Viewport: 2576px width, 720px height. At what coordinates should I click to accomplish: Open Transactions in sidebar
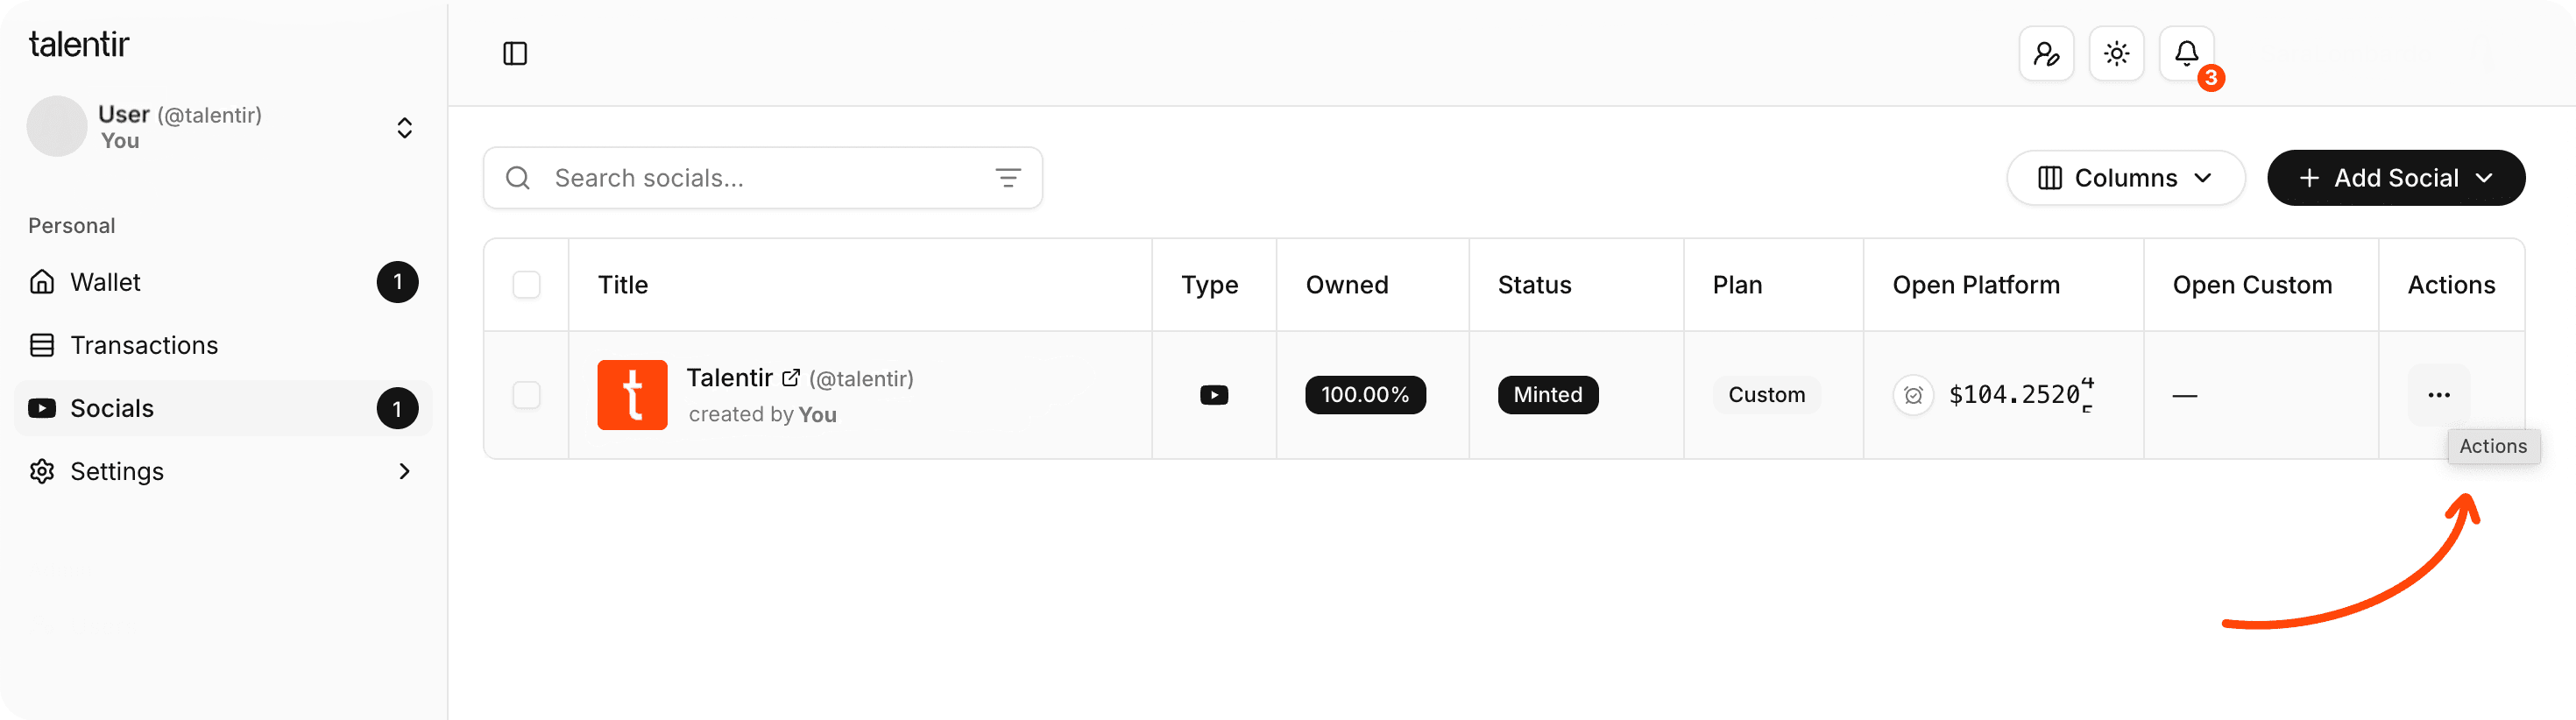(144, 345)
